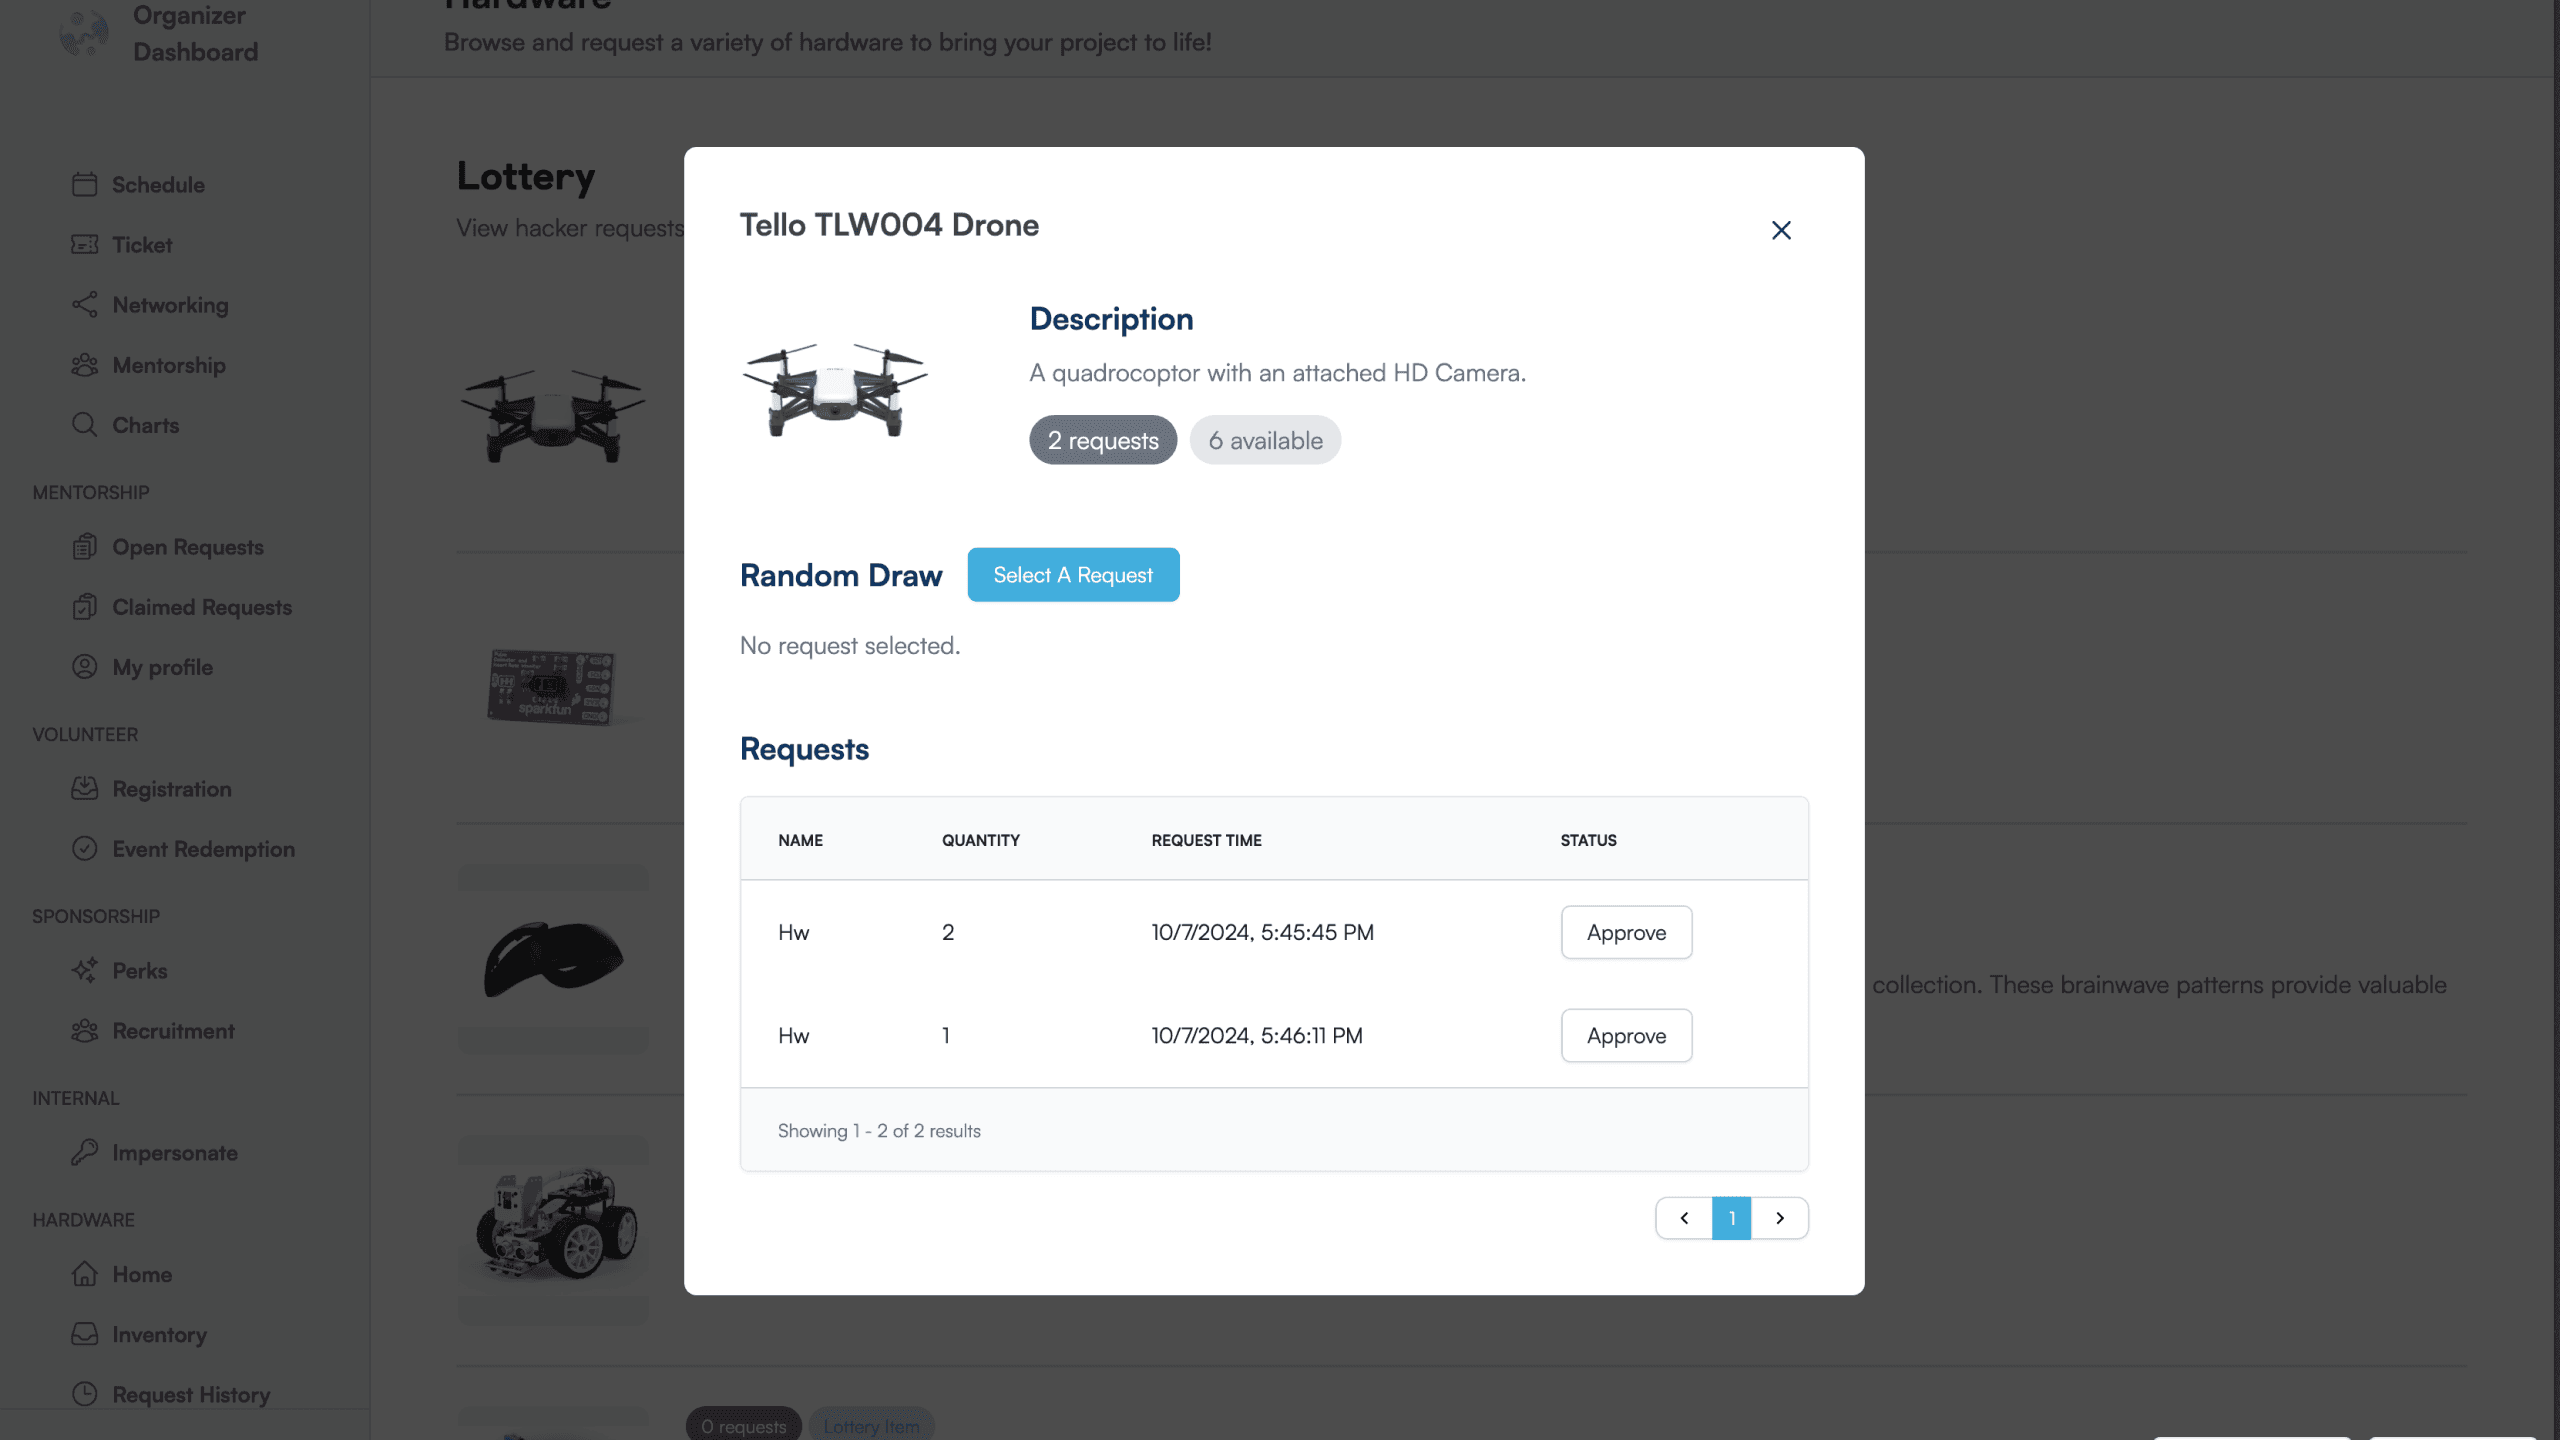Image resolution: width=2560 pixels, height=1440 pixels.
Task: Close the Tello TLW004 Drone modal
Action: coord(1779,230)
